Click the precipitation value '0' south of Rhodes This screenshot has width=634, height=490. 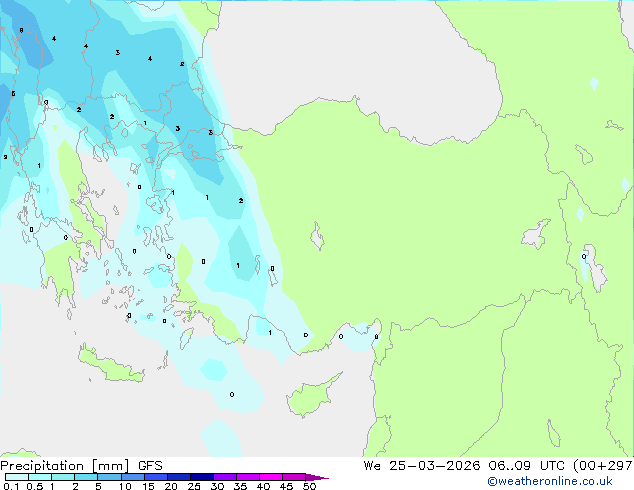point(232,395)
